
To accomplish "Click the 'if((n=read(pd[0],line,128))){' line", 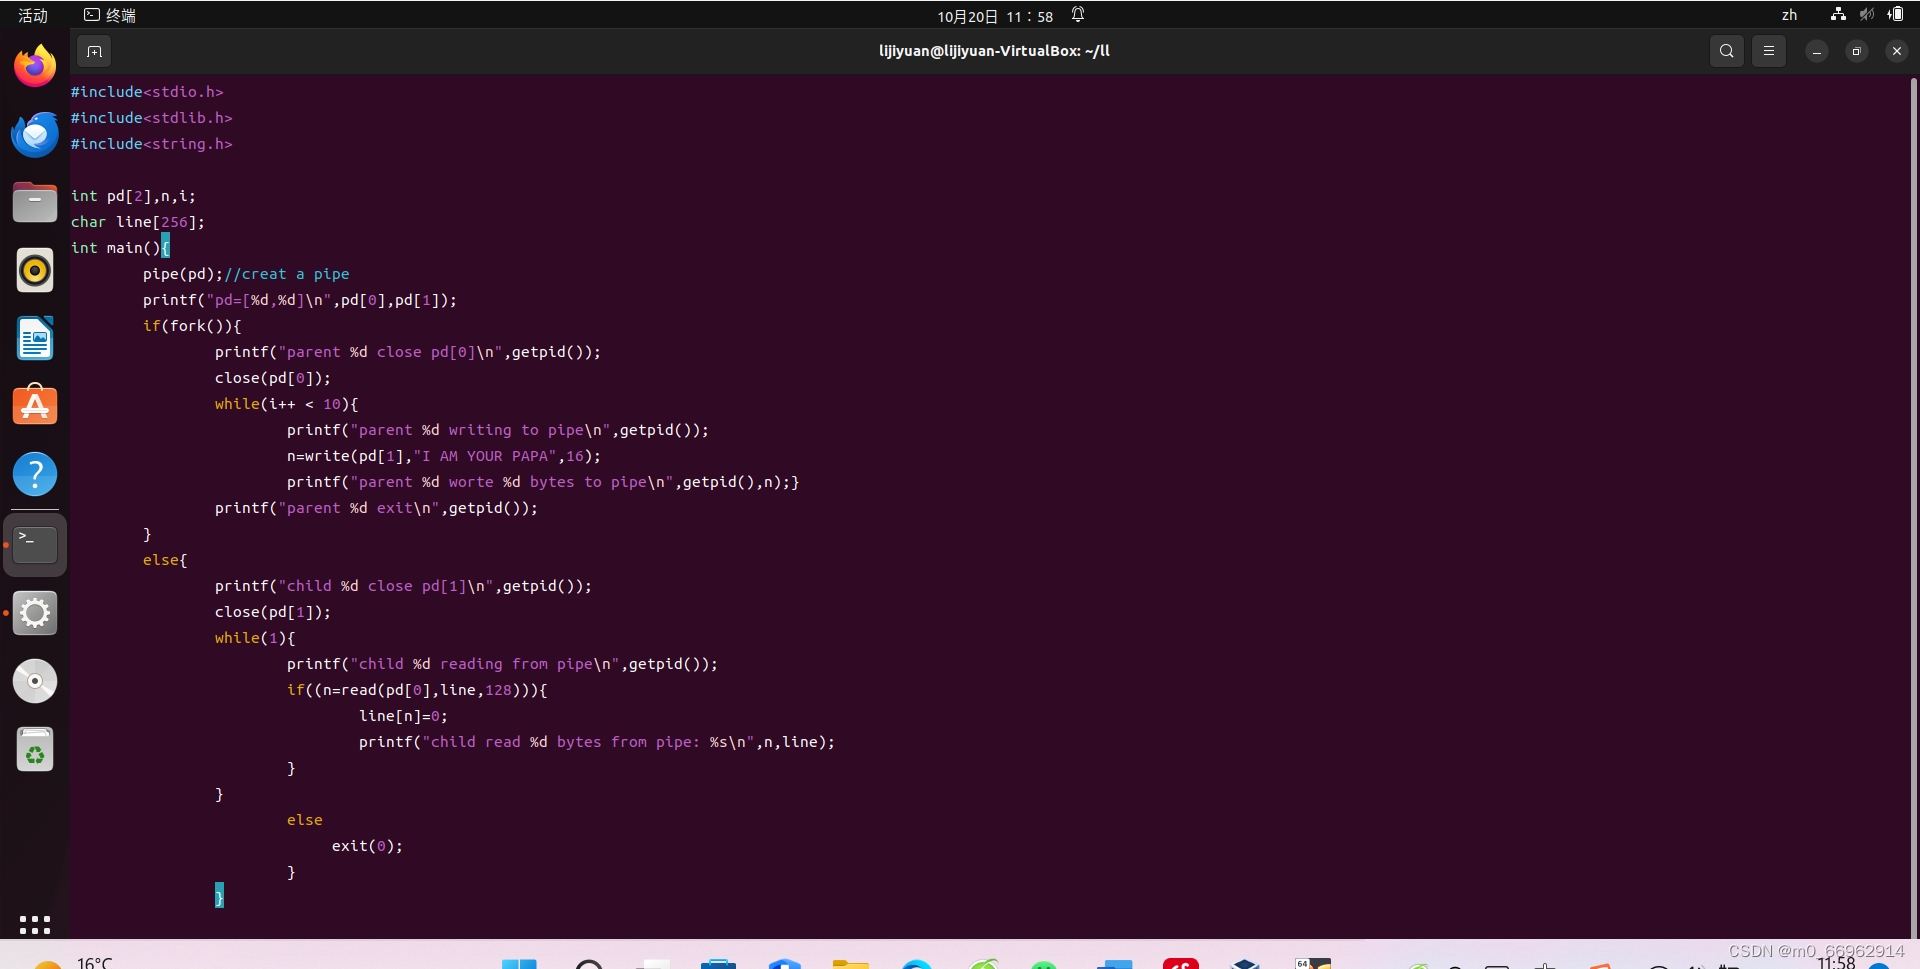I will 417,690.
